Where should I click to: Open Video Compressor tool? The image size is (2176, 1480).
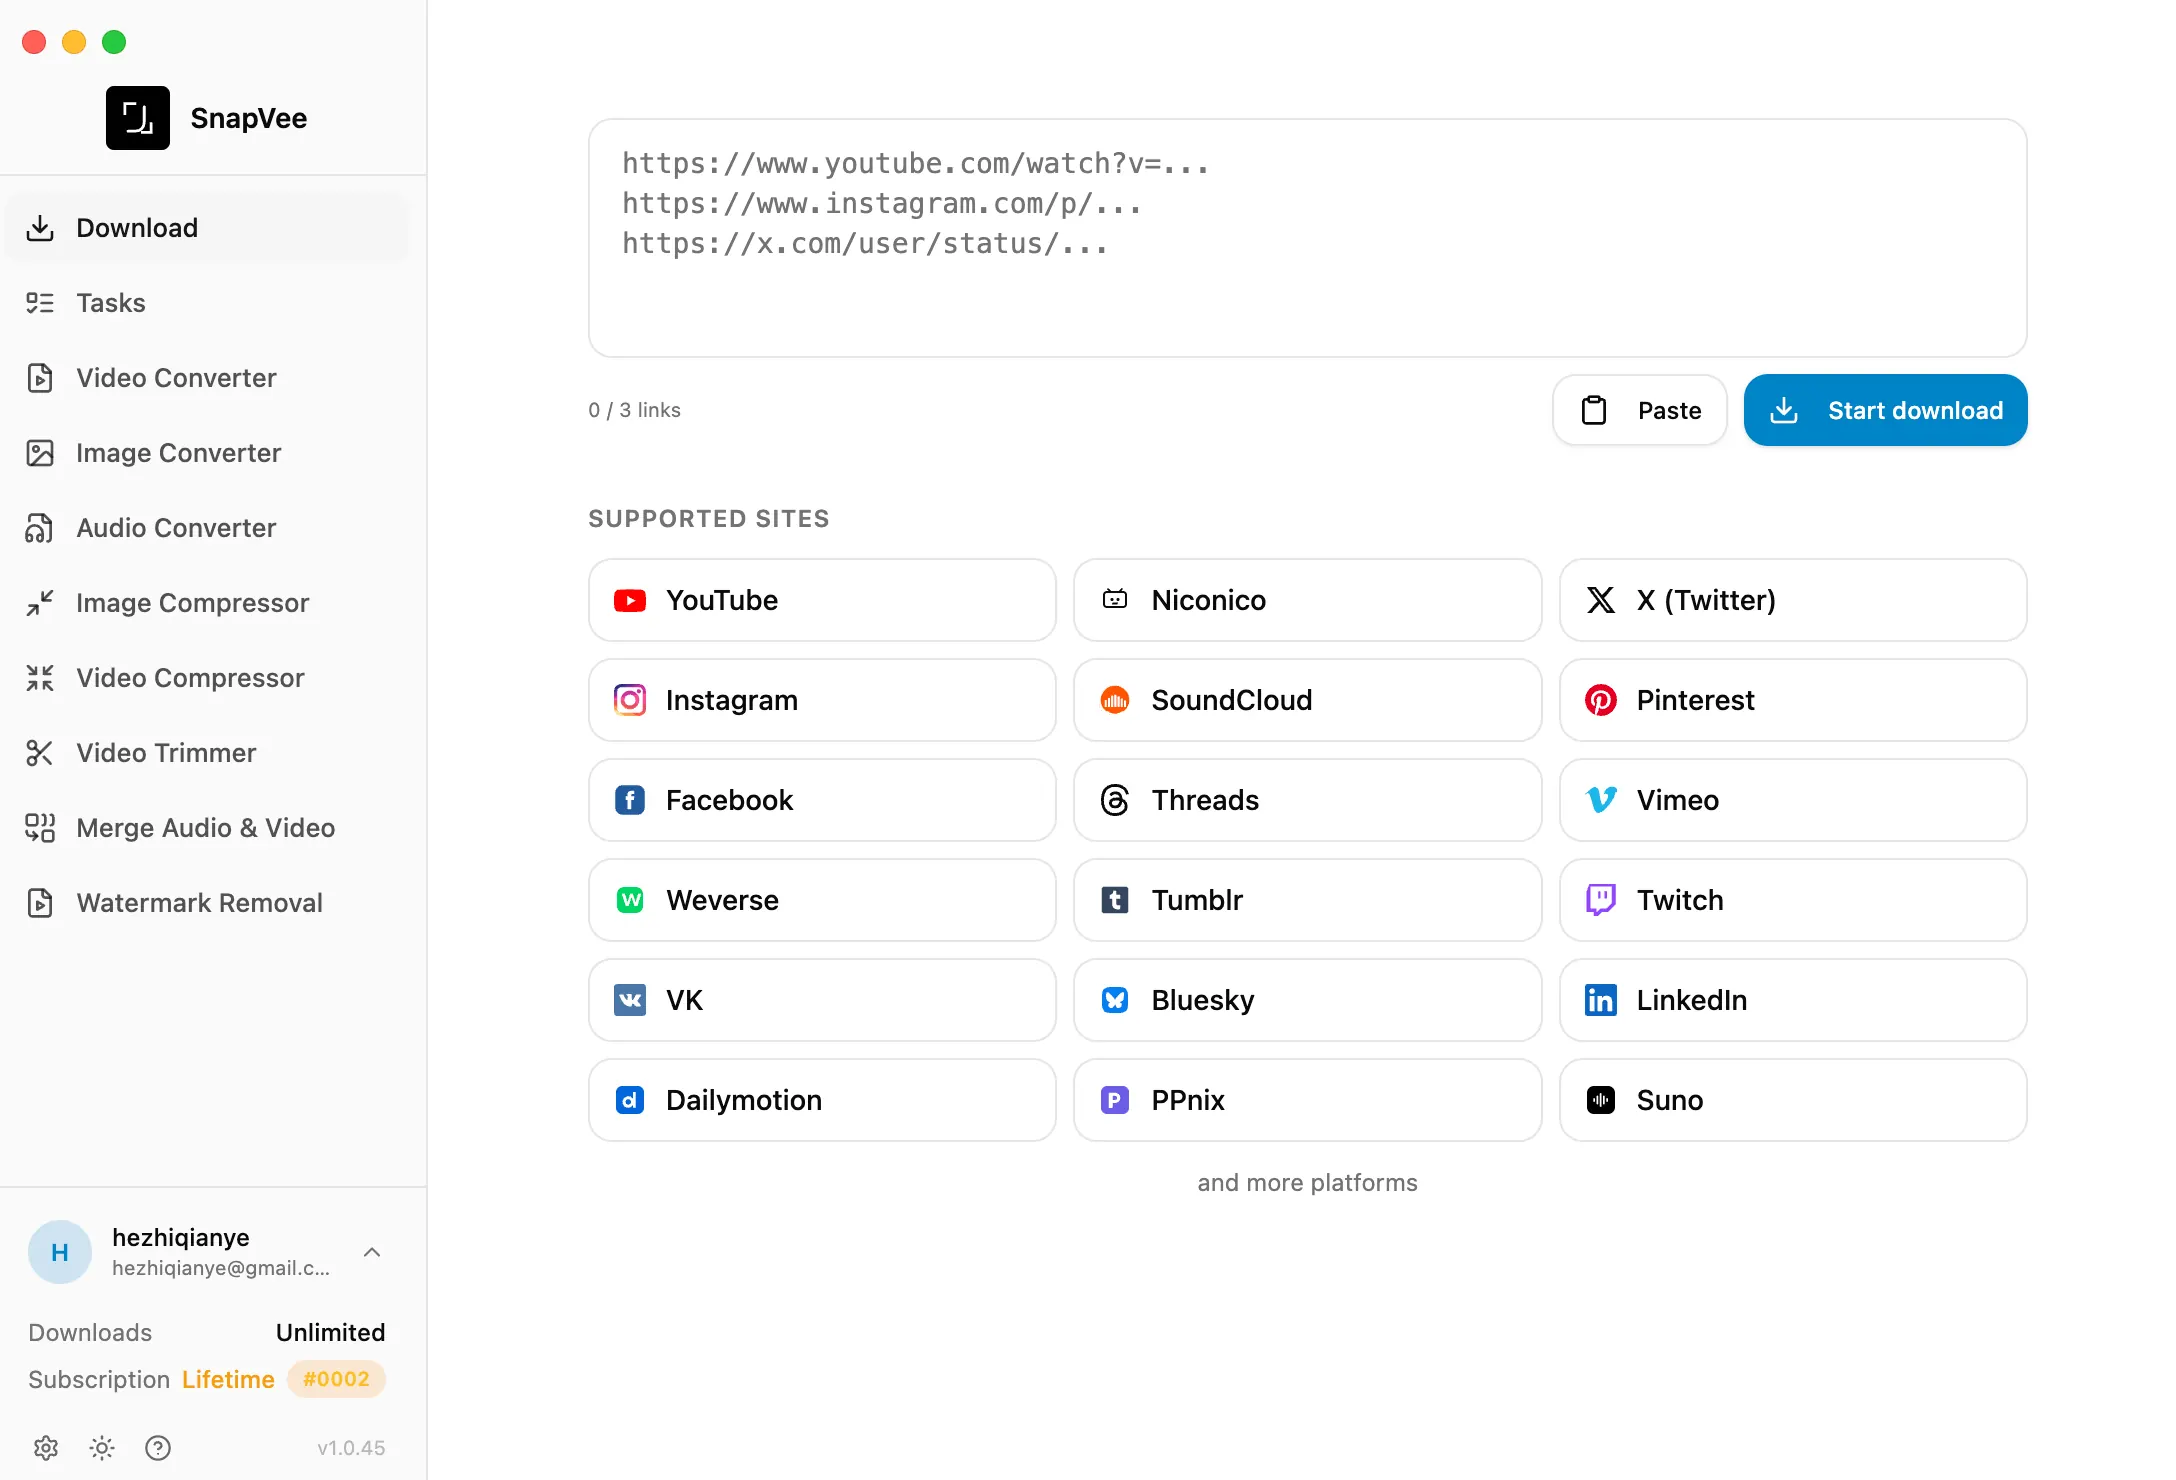pos(207,678)
